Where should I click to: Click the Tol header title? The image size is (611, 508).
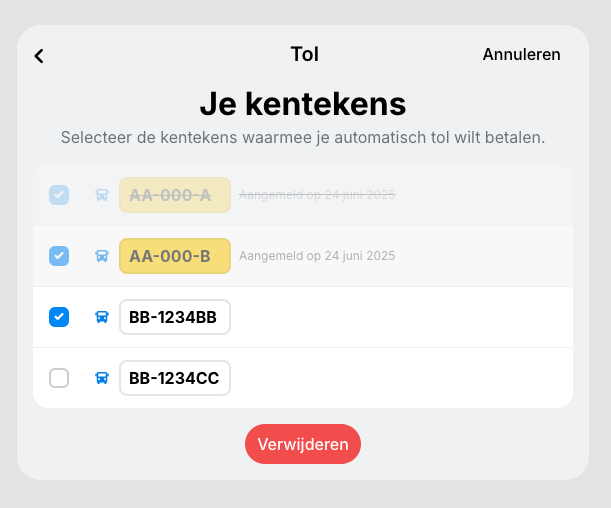[x=305, y=54]
